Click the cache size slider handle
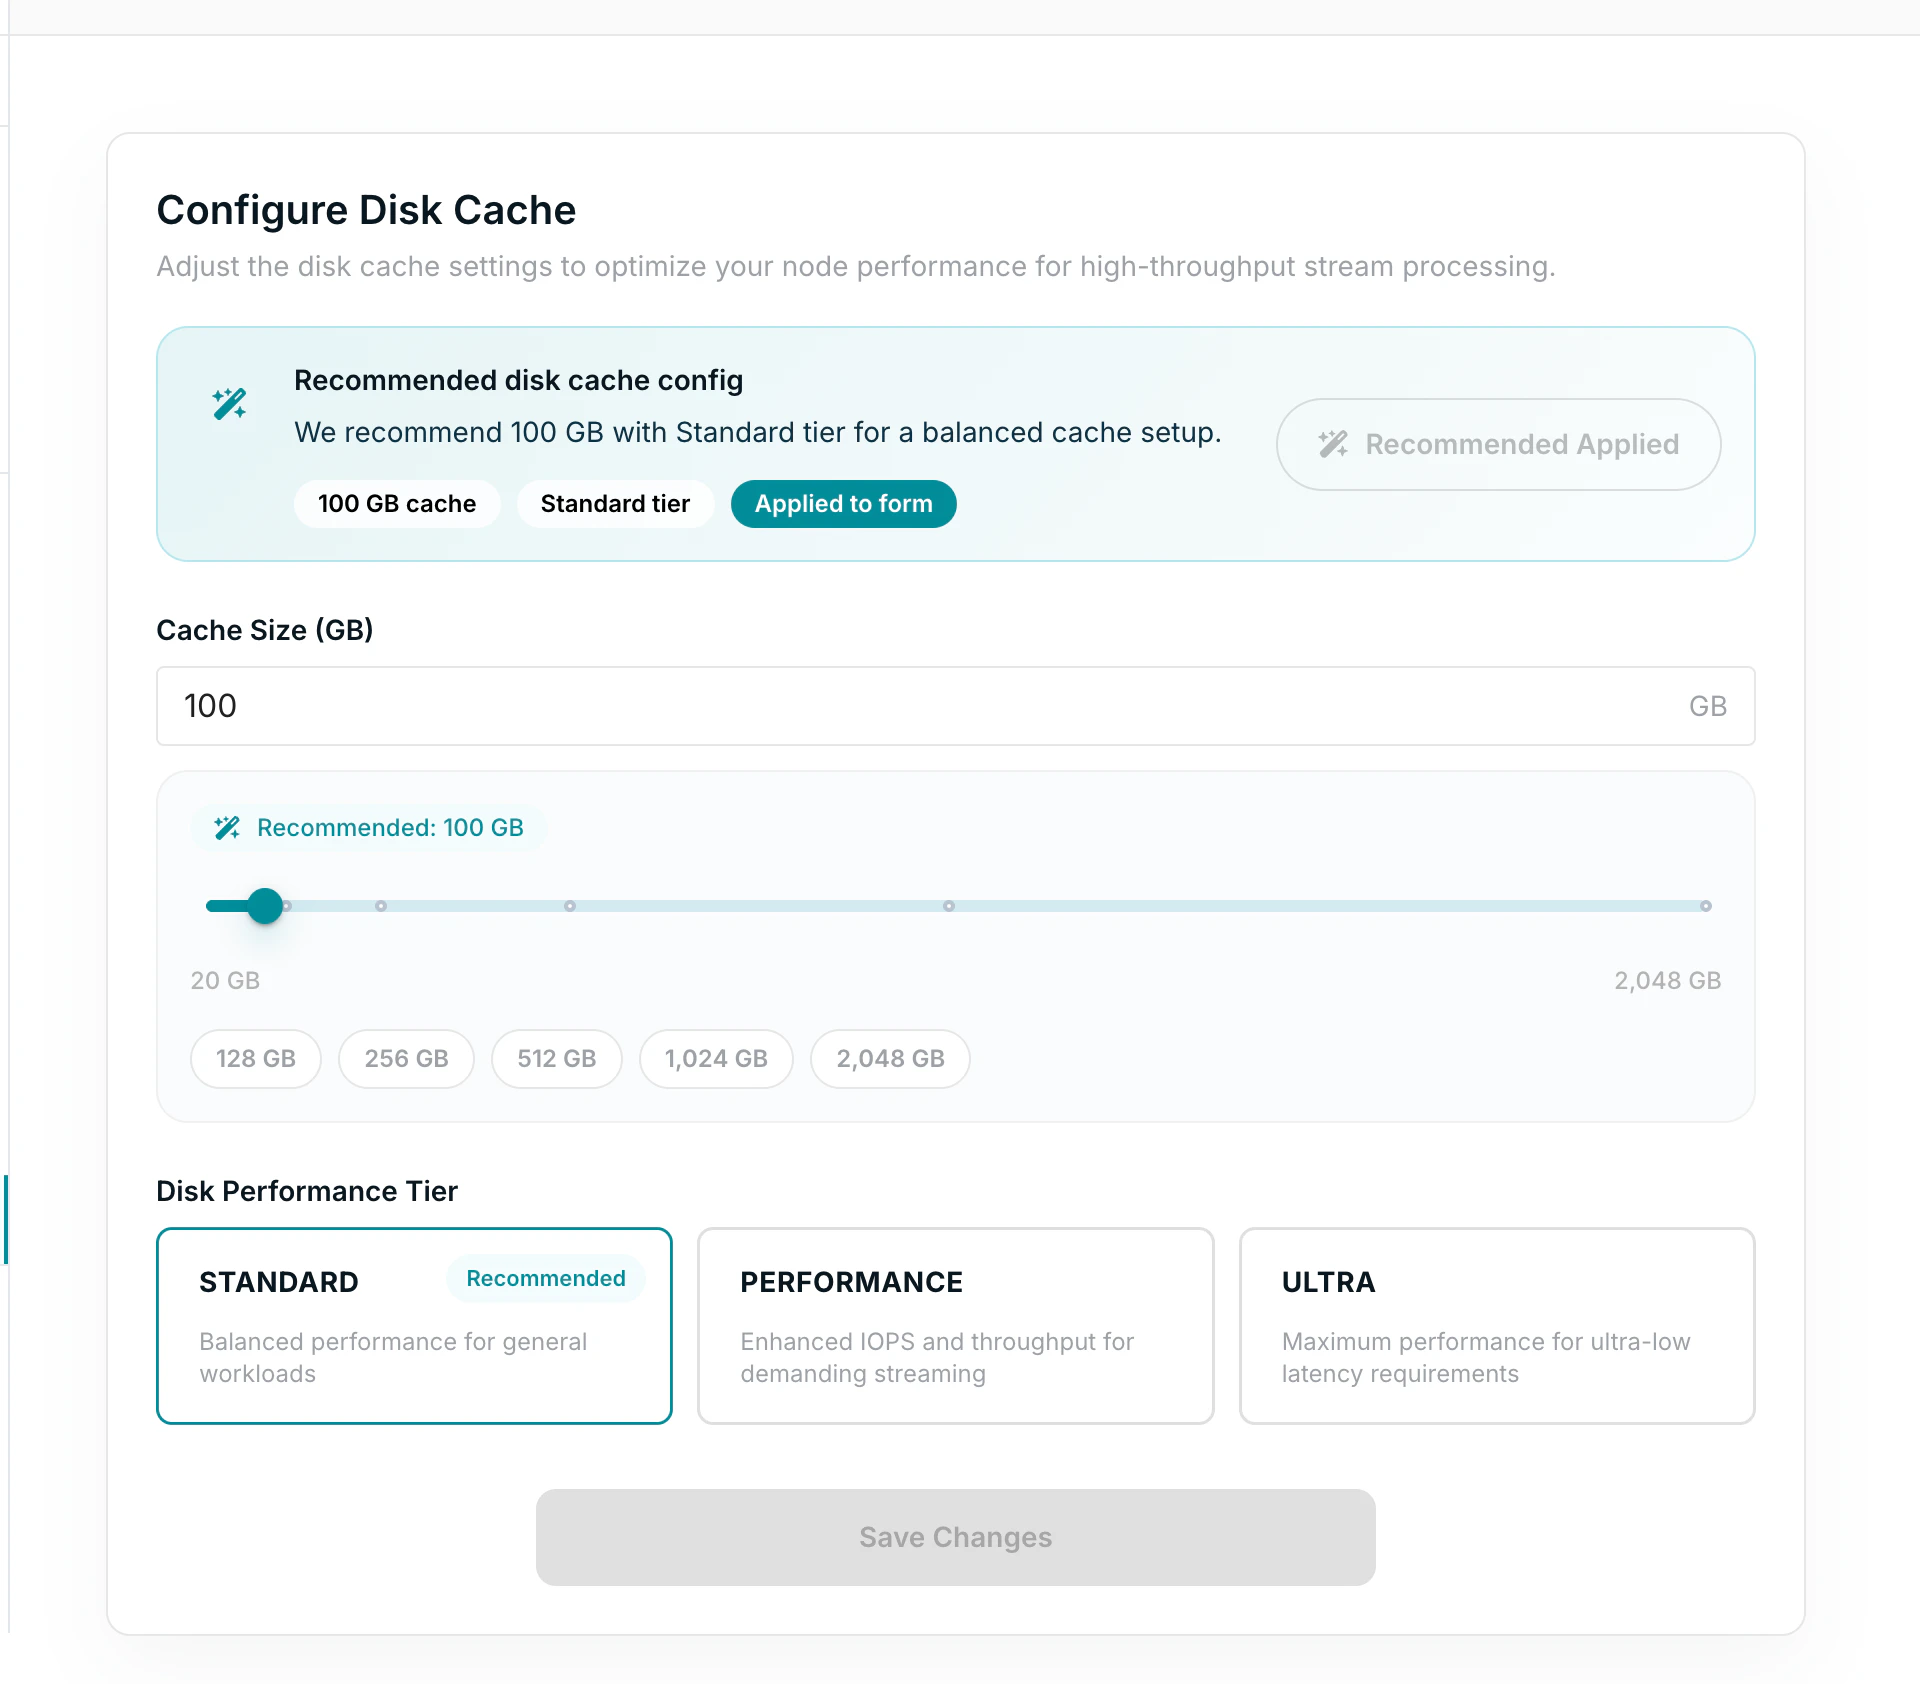This screenshot has height=1684, width=1920. 265,906
